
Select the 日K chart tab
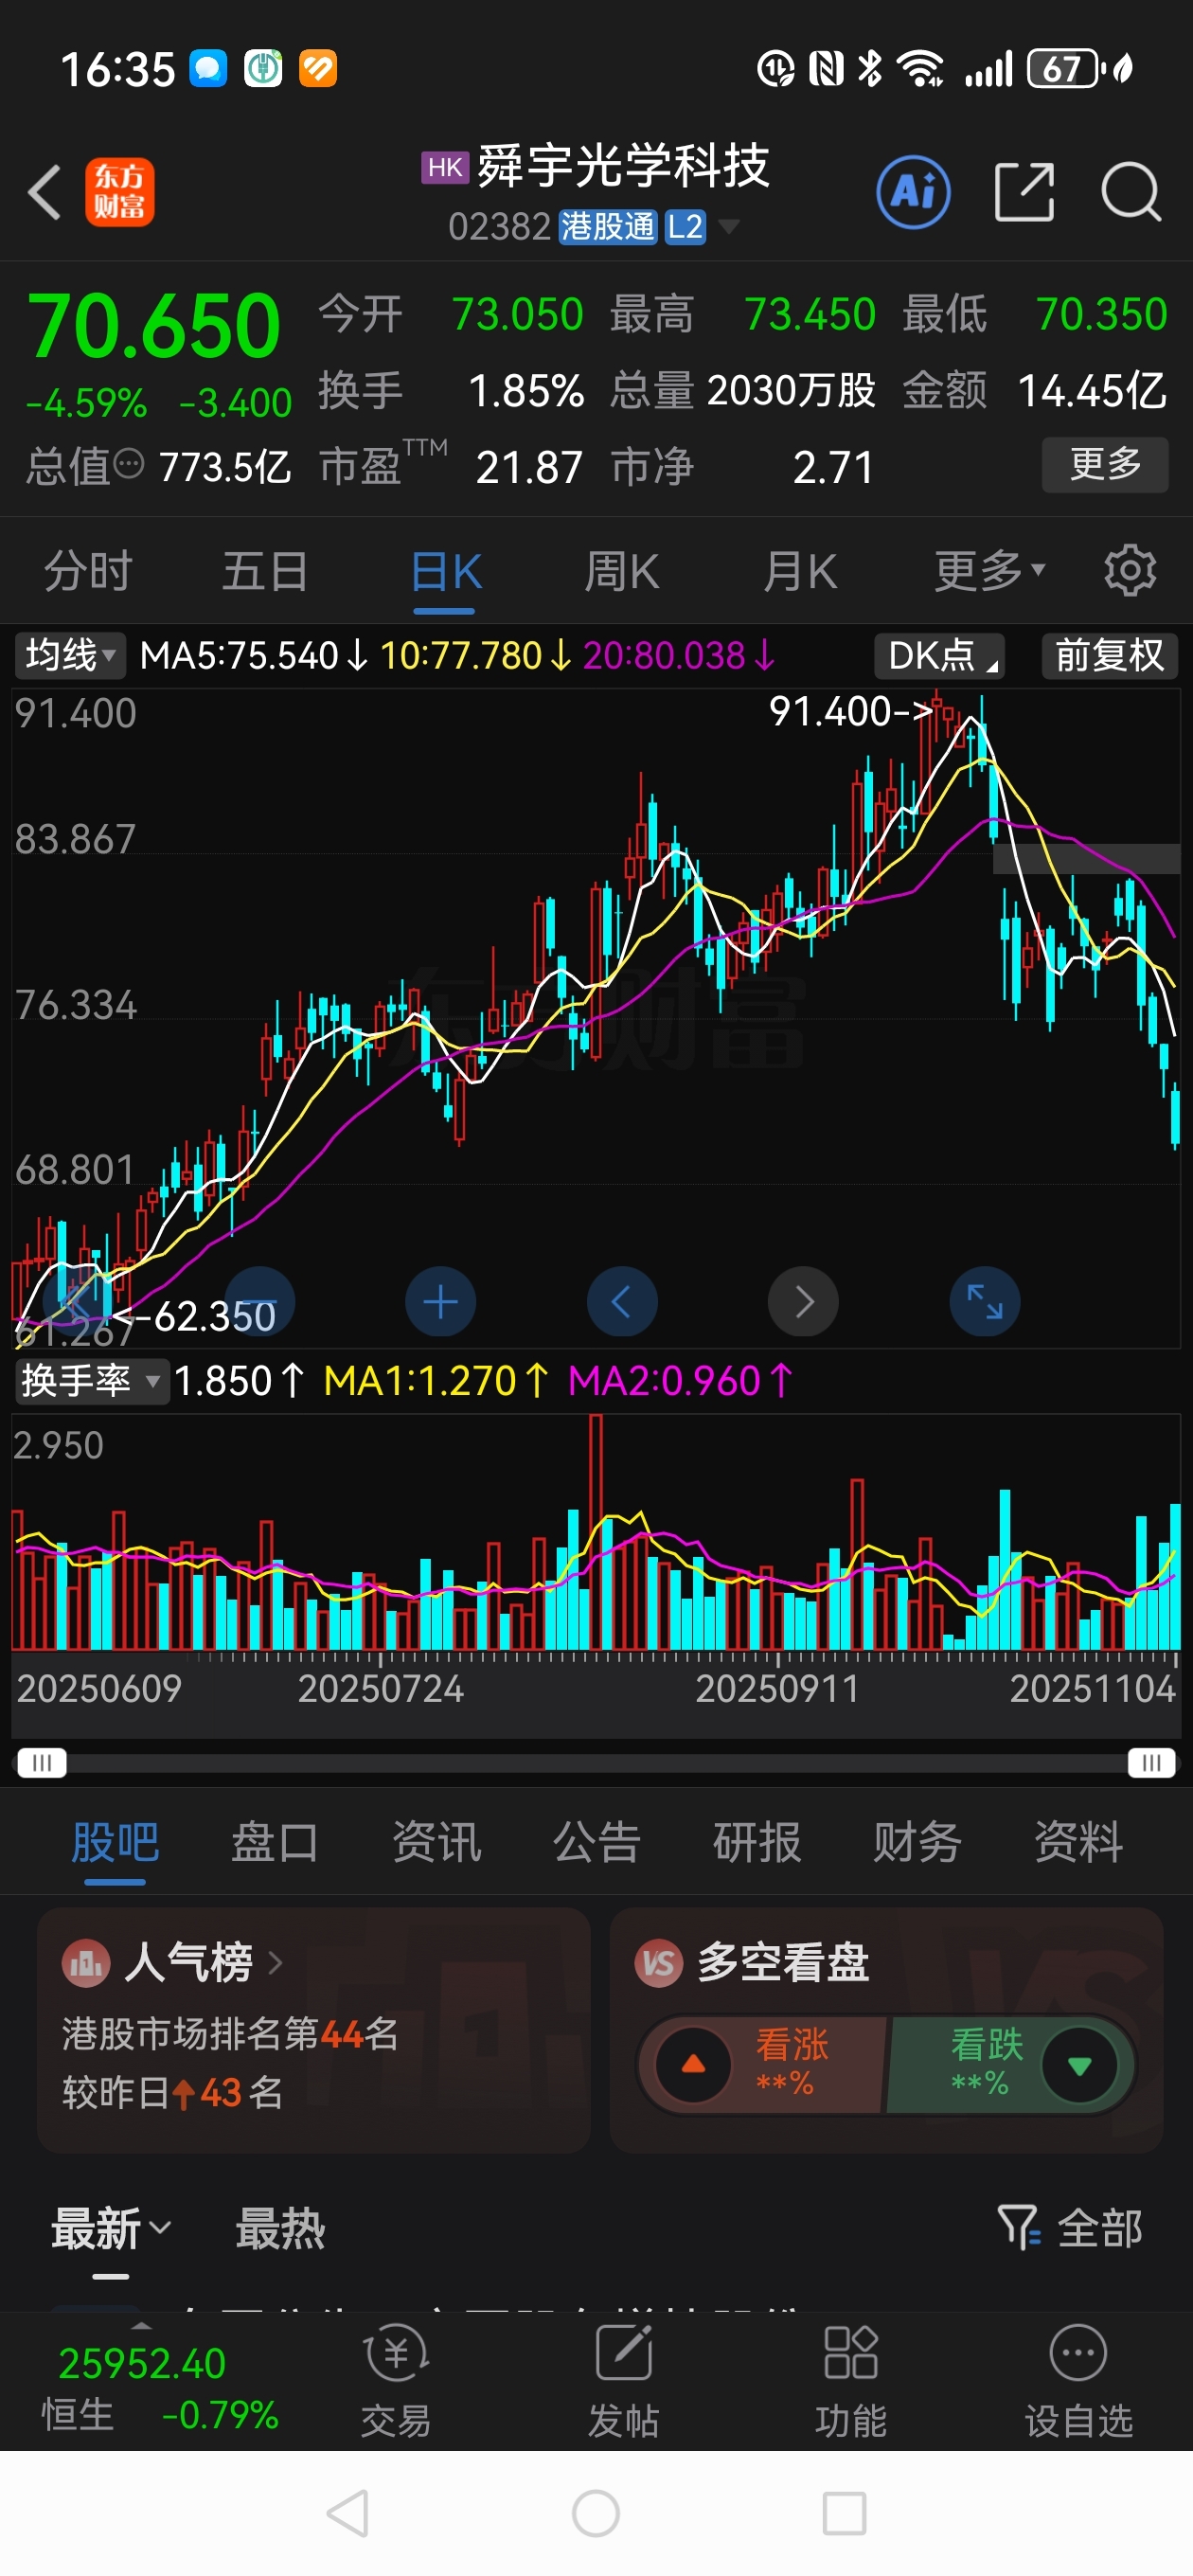[445, 571]
